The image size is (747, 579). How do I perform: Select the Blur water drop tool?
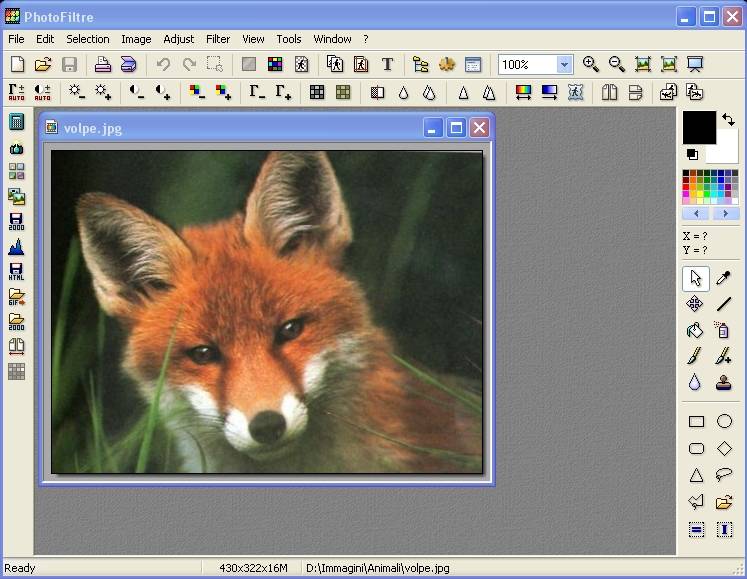pyautogui.click(x=695, y=382)
